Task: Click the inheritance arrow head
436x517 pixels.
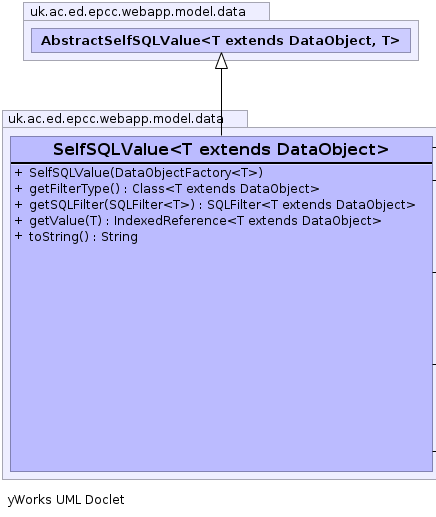Action: tap(221, 61)
